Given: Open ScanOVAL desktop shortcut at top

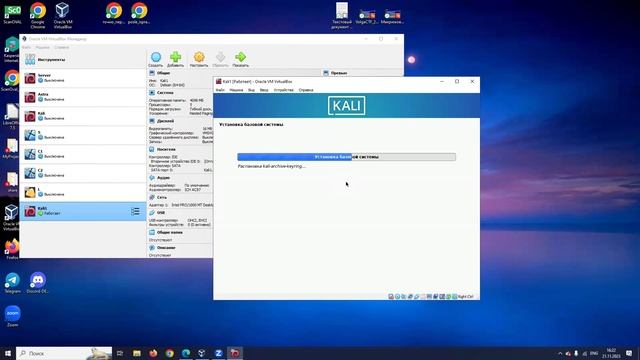Looking at the screenshot, I should [x=12, y=15].
